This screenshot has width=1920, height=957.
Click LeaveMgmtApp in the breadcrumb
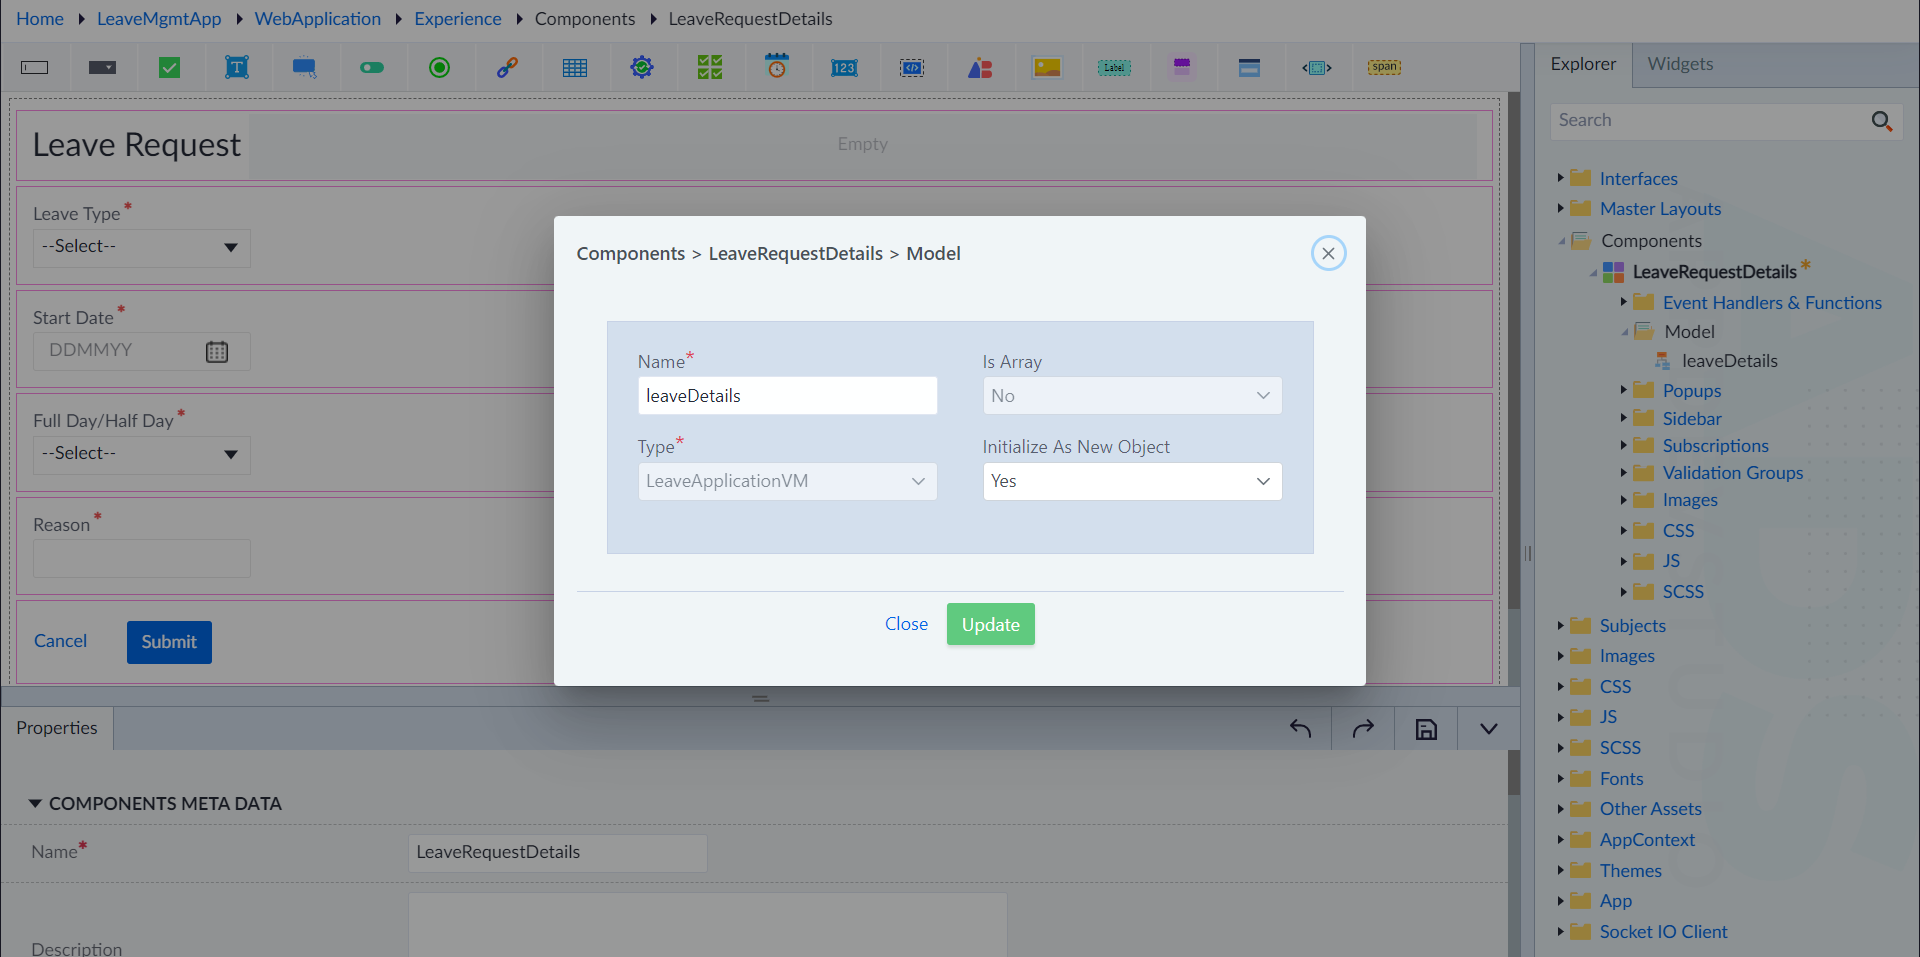159,19
